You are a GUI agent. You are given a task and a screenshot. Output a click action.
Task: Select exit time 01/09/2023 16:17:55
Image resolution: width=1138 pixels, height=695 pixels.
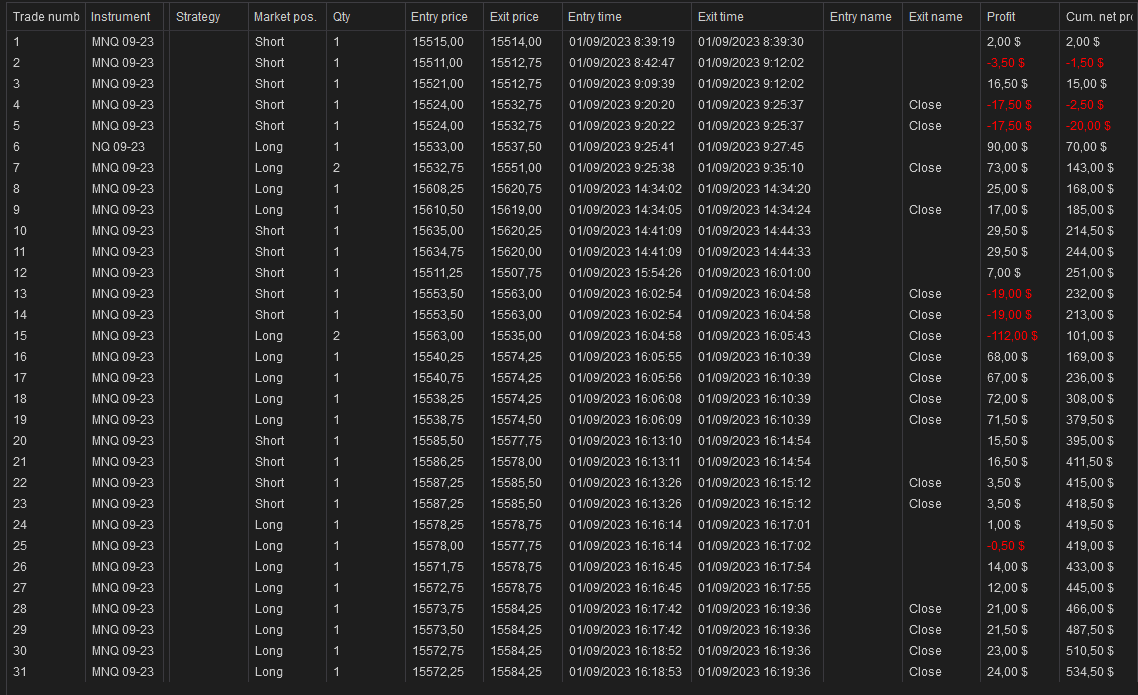coord(754,588)
